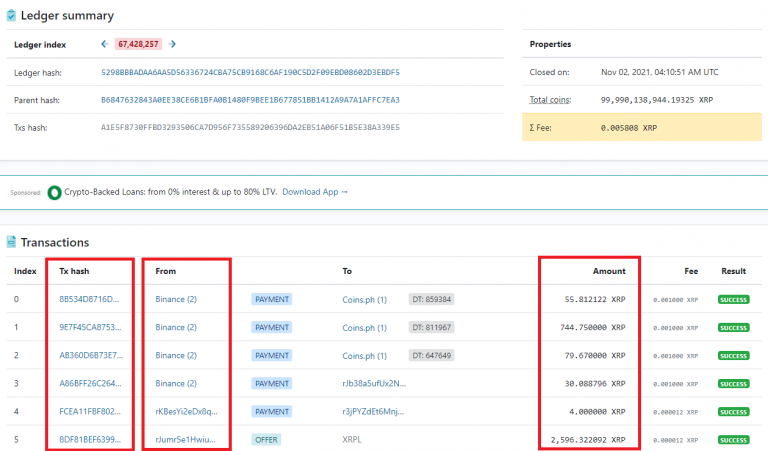Image resolution: width=768 pixels, height=451 pixels.
Task: Open recipient address rJb38a5ufUx2N
Action: click(x=374, y=383)
